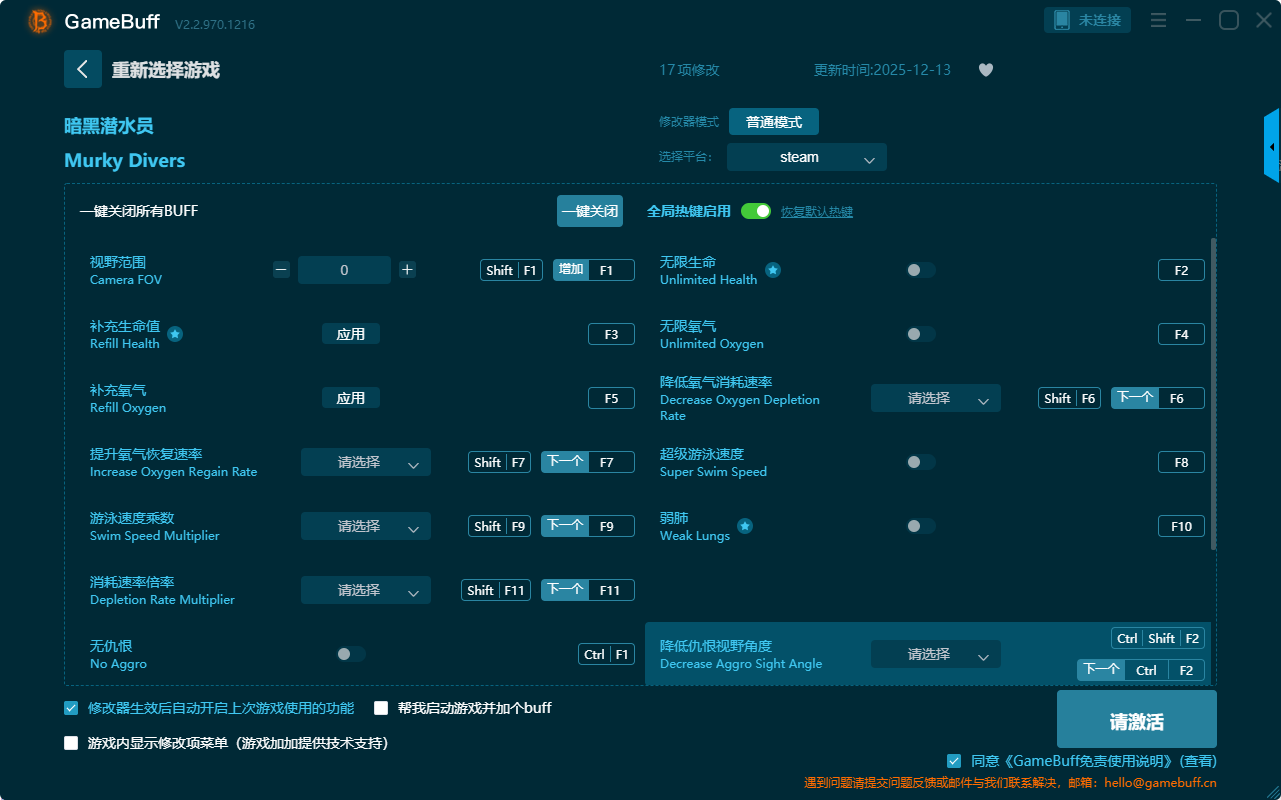
Task: Click the Camera FOV value input field
Action: tap(344, 270)
